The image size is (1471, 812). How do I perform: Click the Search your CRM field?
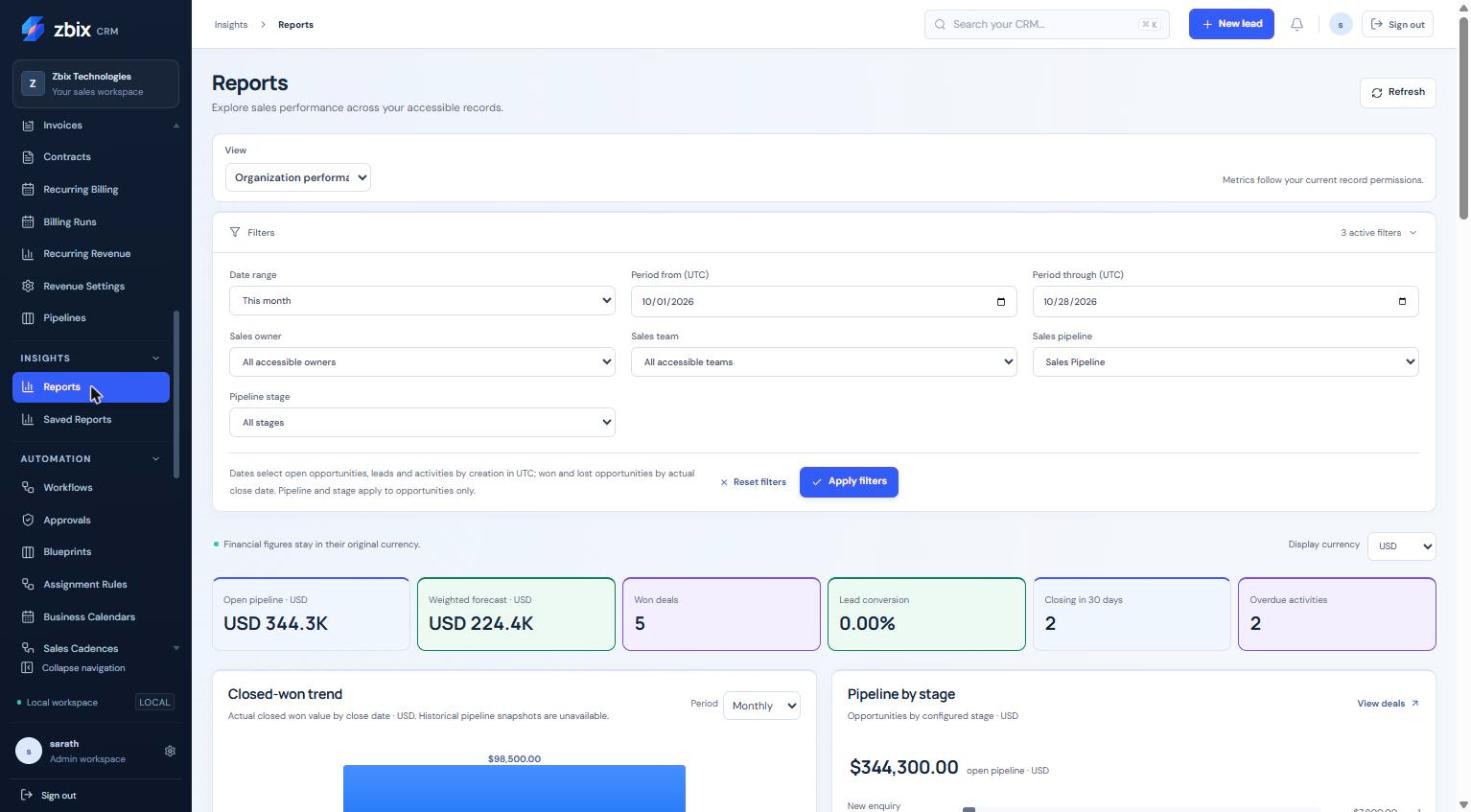(x=1047, y=24)
